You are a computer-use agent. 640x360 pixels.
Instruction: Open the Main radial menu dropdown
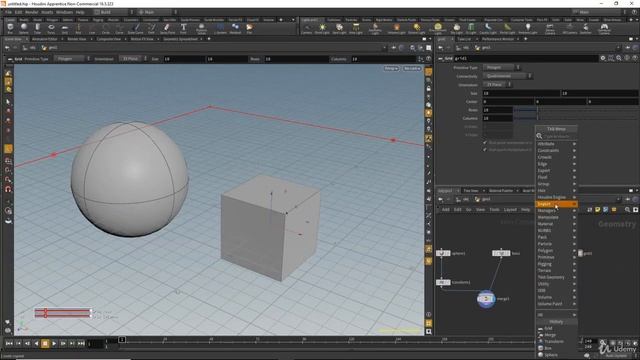[157, 12]
